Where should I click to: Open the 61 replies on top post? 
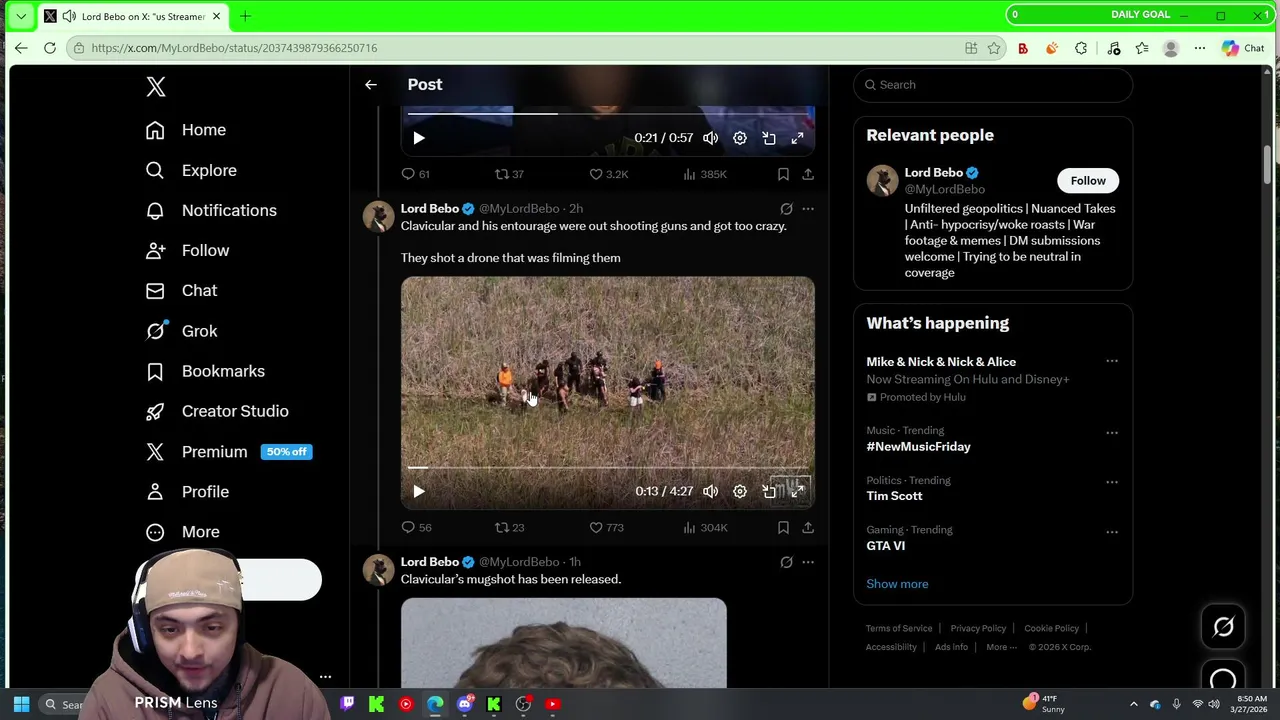(415, 174)
